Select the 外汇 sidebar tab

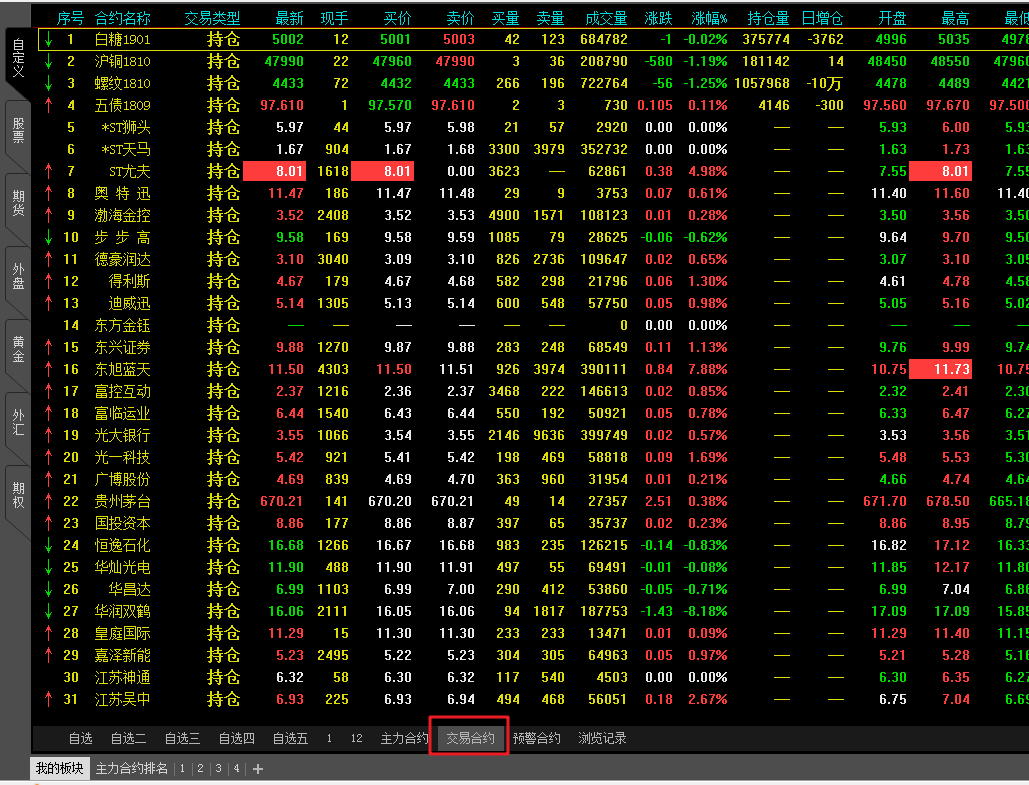pos(17,422)
